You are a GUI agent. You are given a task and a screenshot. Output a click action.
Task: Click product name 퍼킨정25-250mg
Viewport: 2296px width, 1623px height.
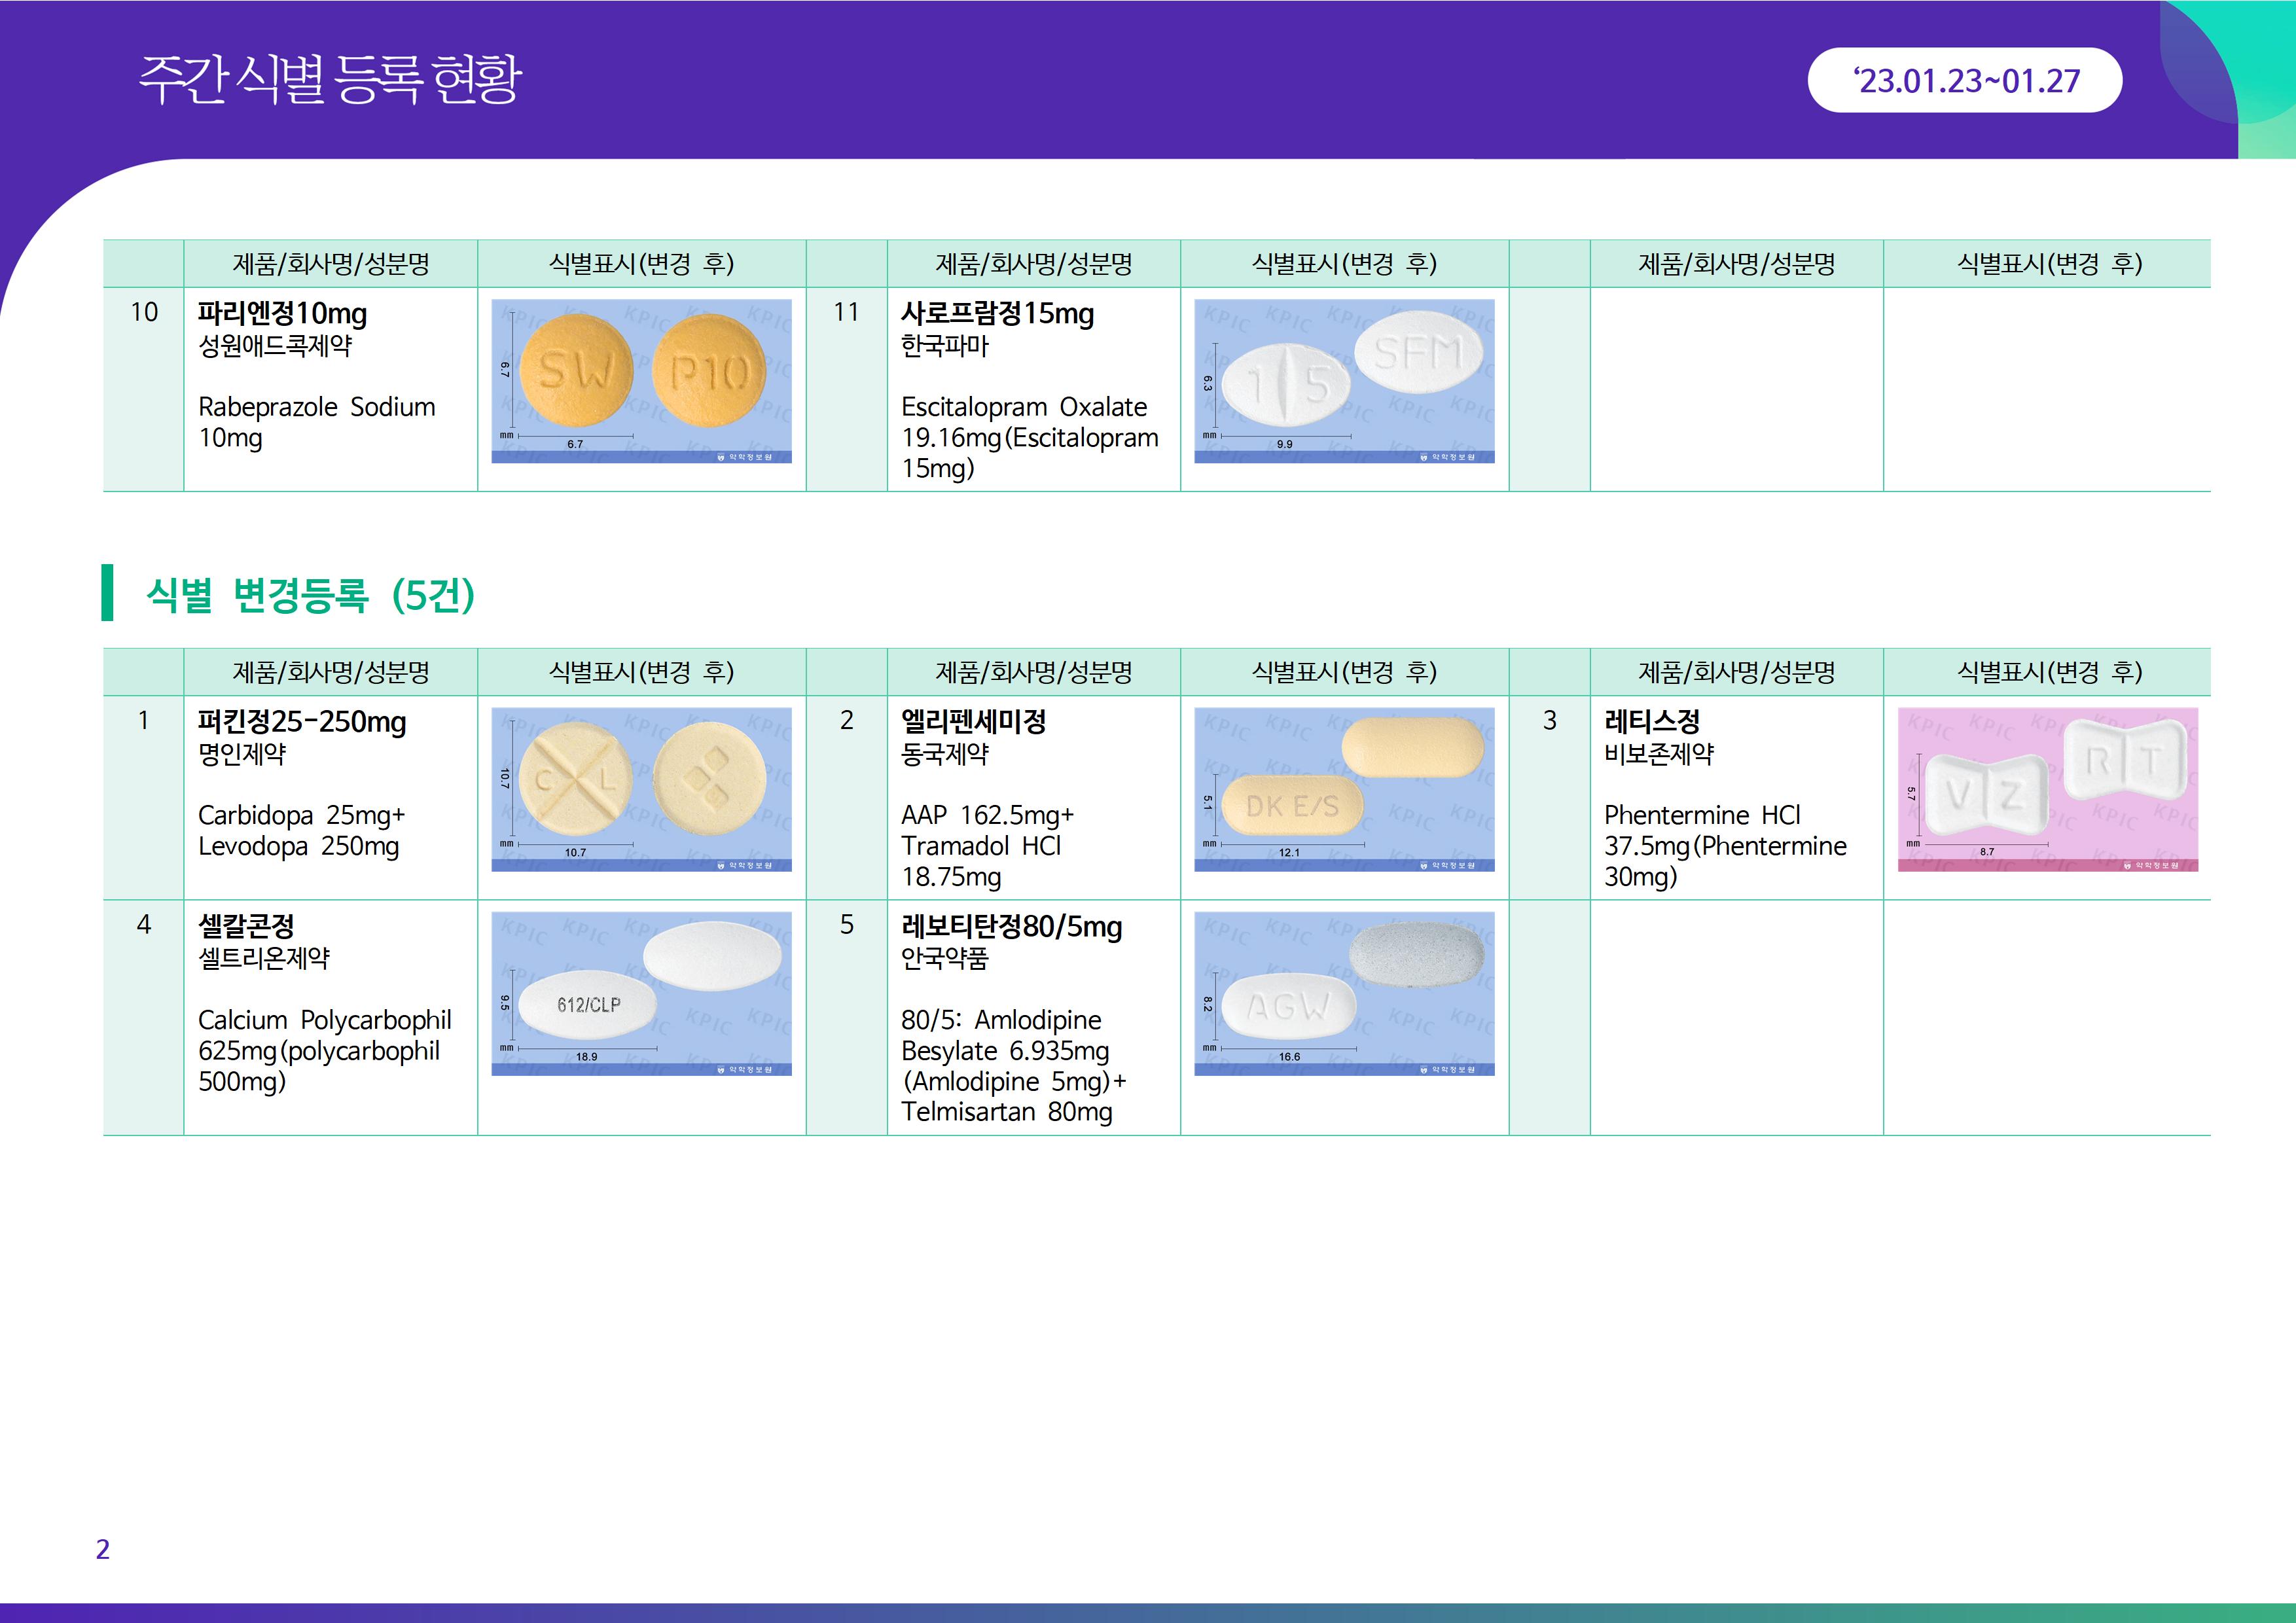point(301,722)
